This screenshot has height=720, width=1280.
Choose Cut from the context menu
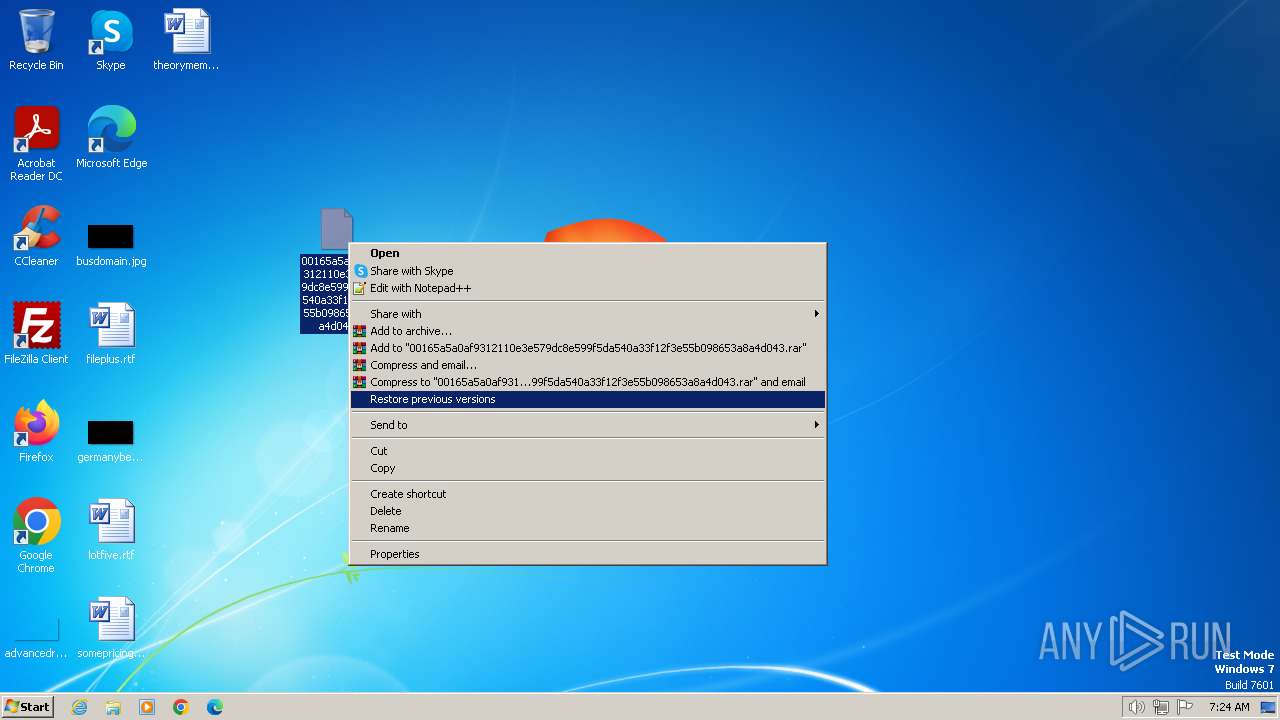coord(588,451)
